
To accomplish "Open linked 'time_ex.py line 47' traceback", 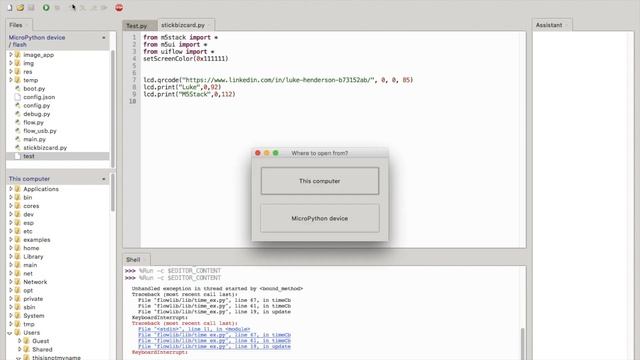I will [x=214, y=335].
